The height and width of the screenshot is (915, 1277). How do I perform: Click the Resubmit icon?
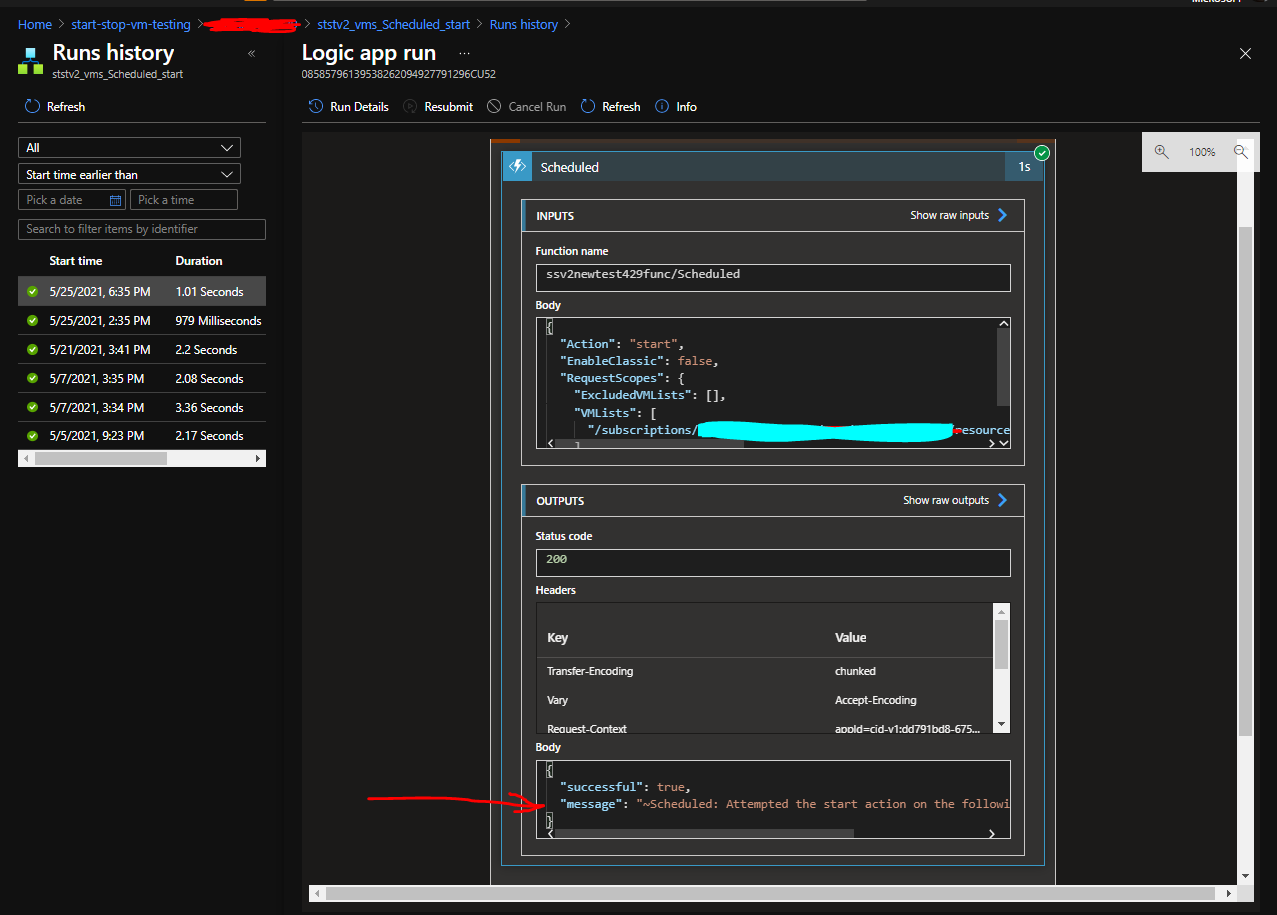[409, 106]
